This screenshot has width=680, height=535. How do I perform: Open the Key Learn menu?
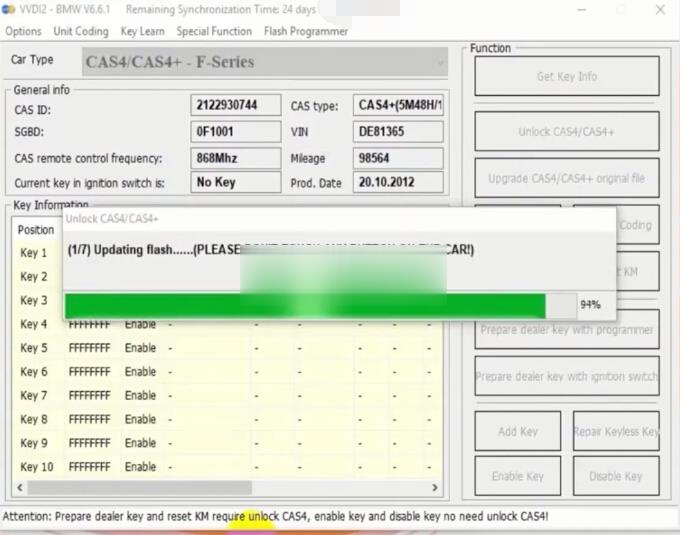tap(142, 31)
